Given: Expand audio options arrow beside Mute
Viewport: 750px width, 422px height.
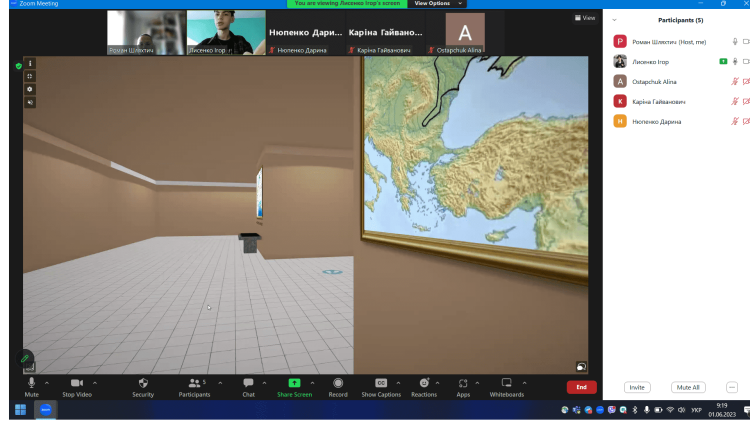Looking at the screenshot, I should coord(47,382).
